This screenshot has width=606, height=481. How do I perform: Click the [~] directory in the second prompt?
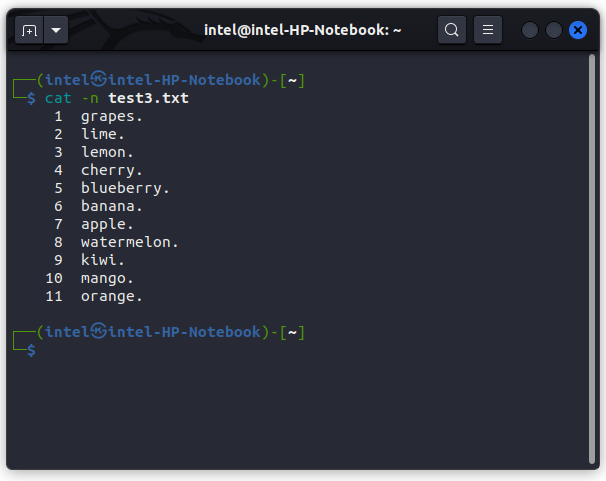coord(292,332)
